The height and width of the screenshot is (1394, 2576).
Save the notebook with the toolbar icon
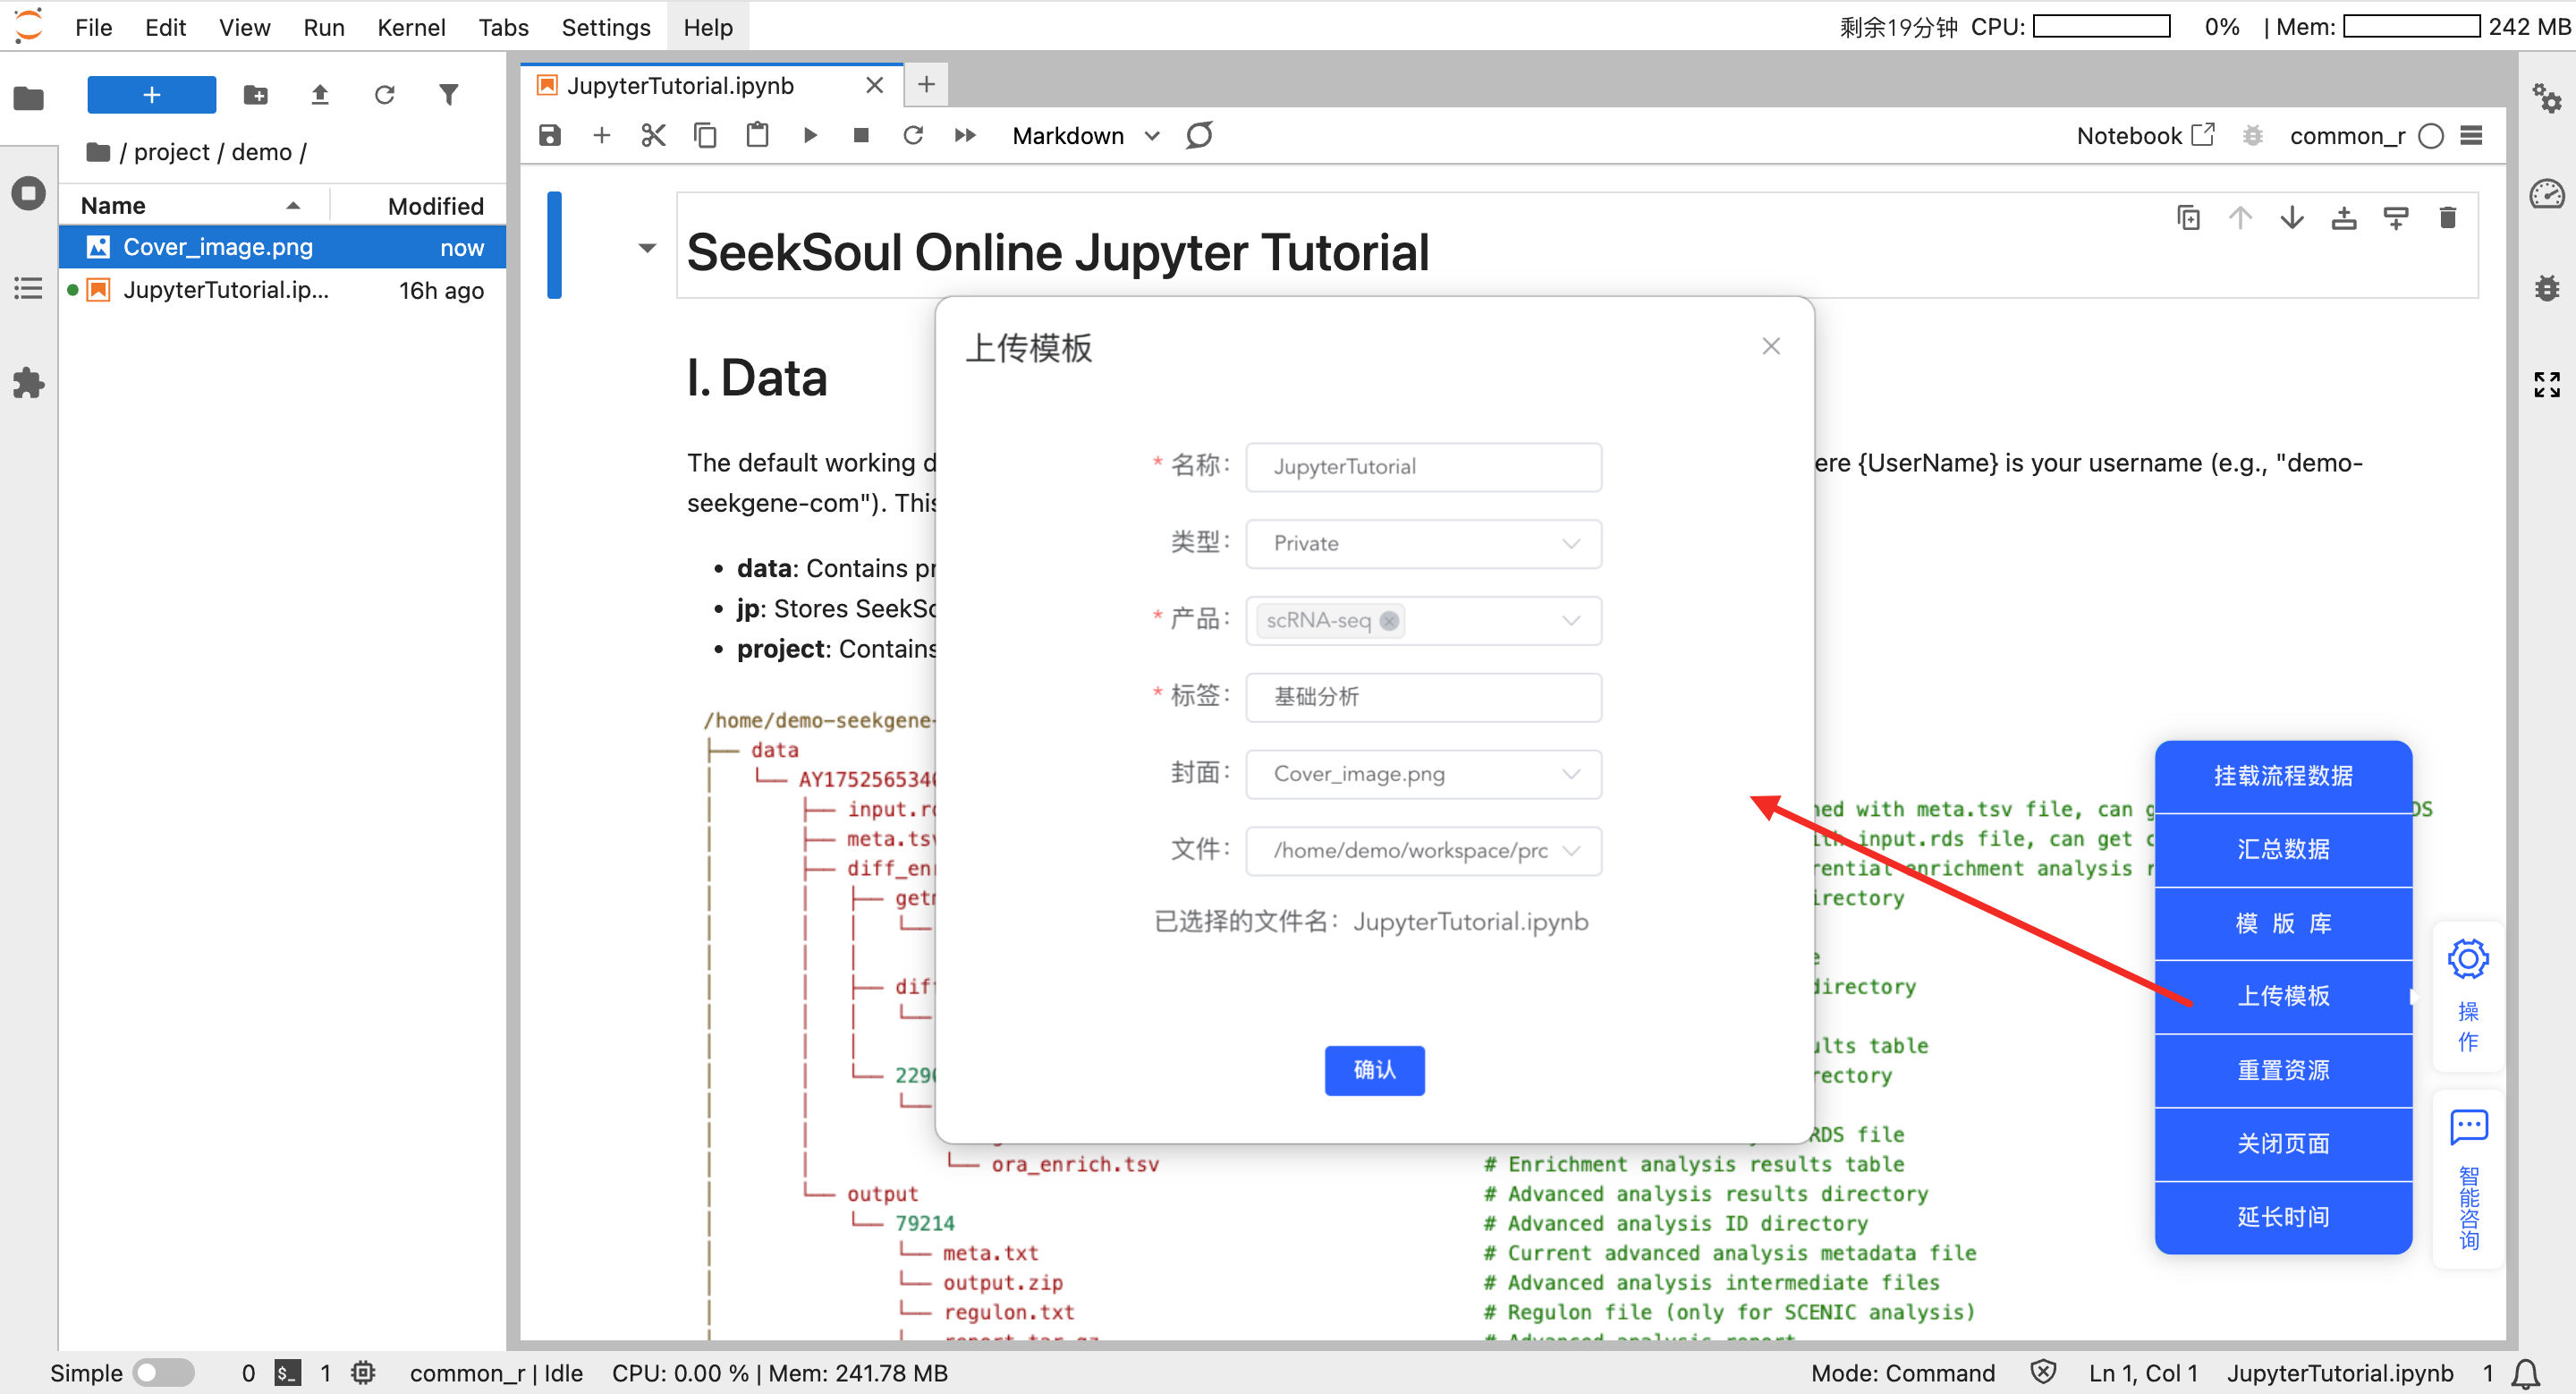(x=549, y=135)
